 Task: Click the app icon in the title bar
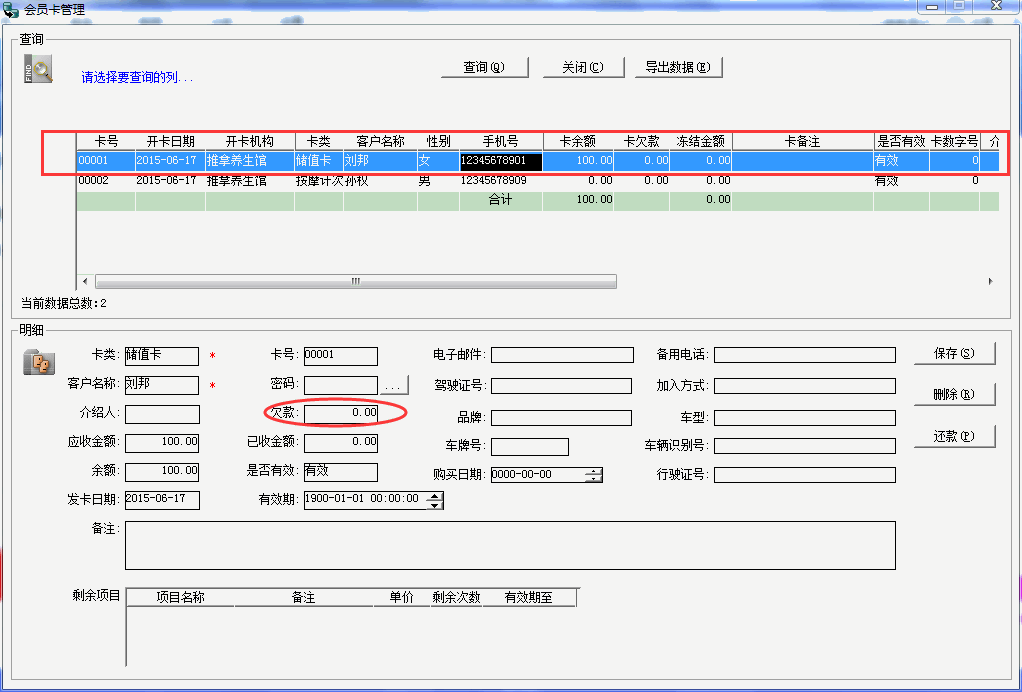pyautogui.click(x=10, y=10)
